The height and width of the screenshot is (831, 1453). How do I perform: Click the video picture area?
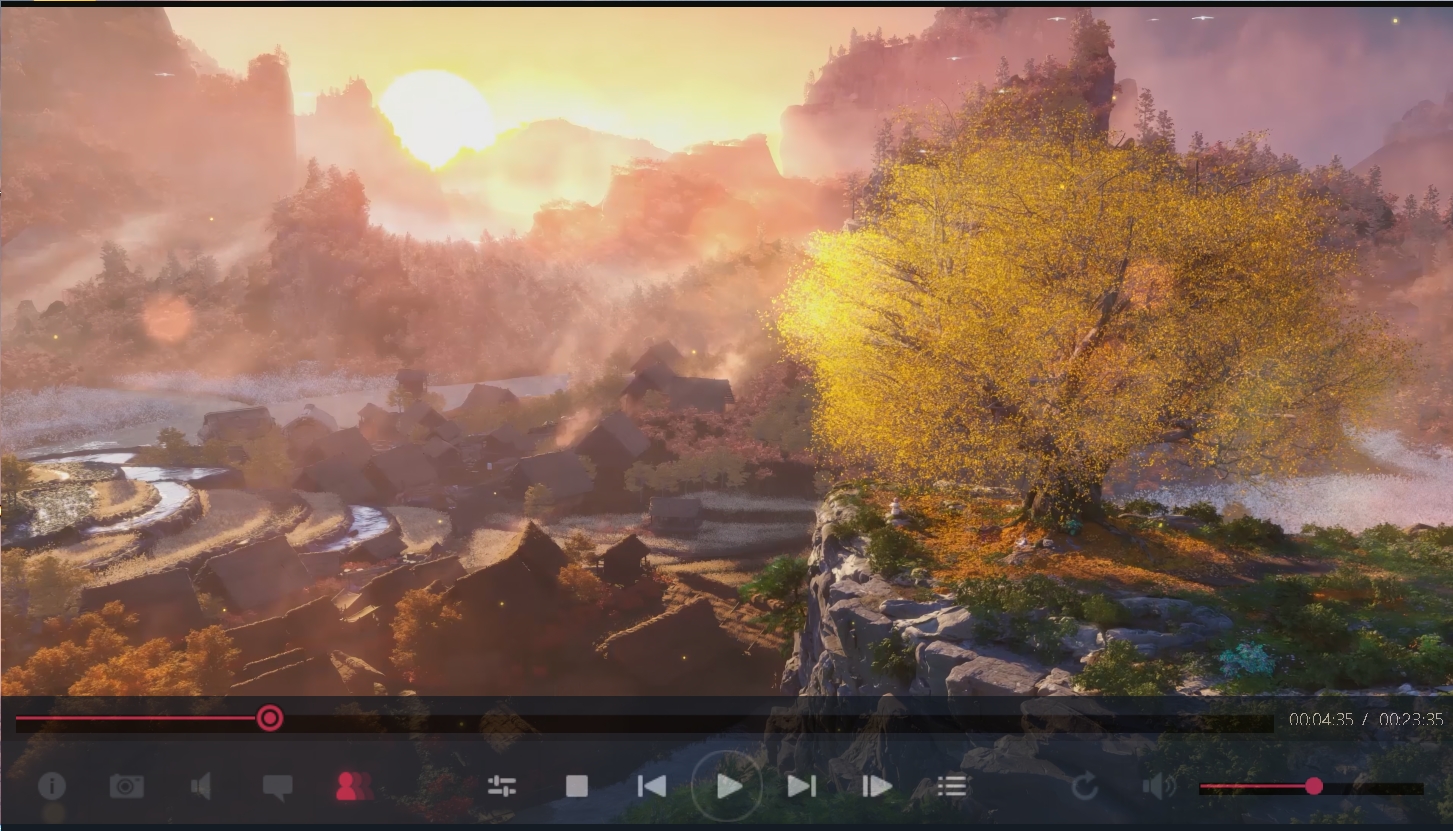point(726,350)
